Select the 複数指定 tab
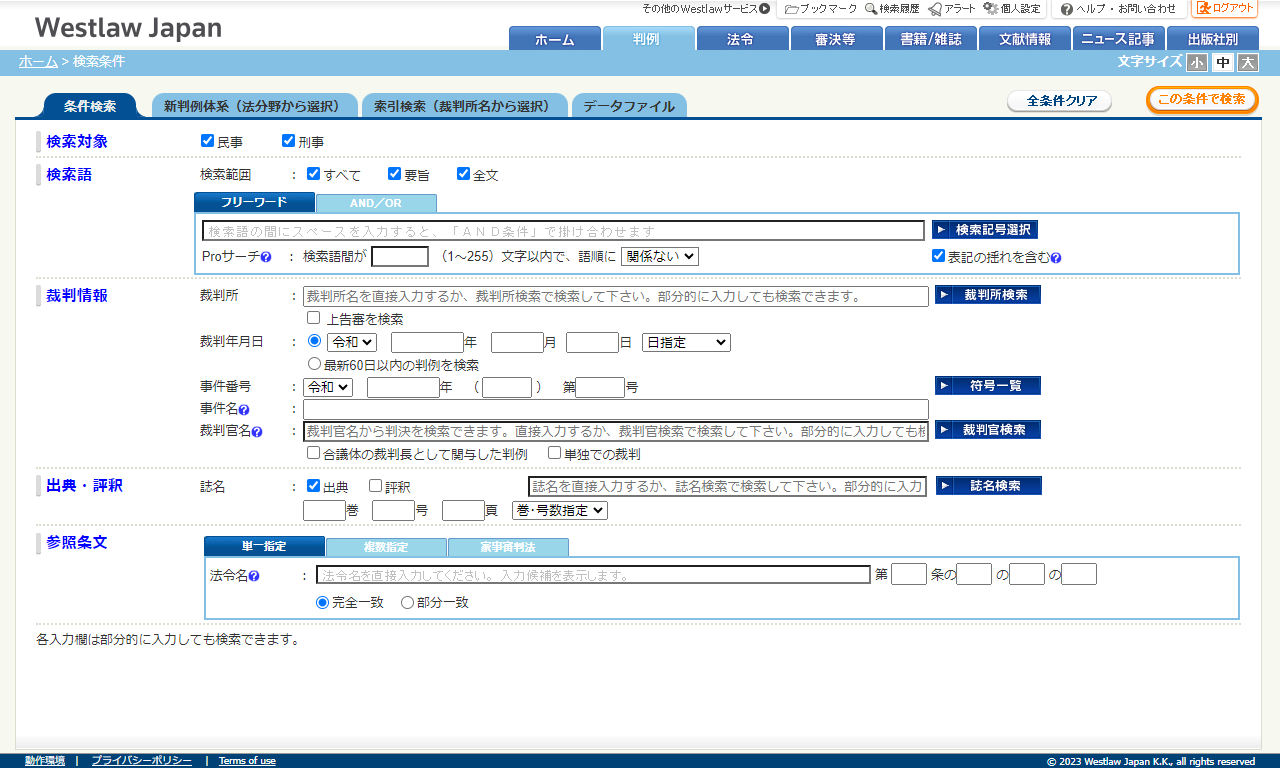1280x768 pixels. (x=386, y=547)
